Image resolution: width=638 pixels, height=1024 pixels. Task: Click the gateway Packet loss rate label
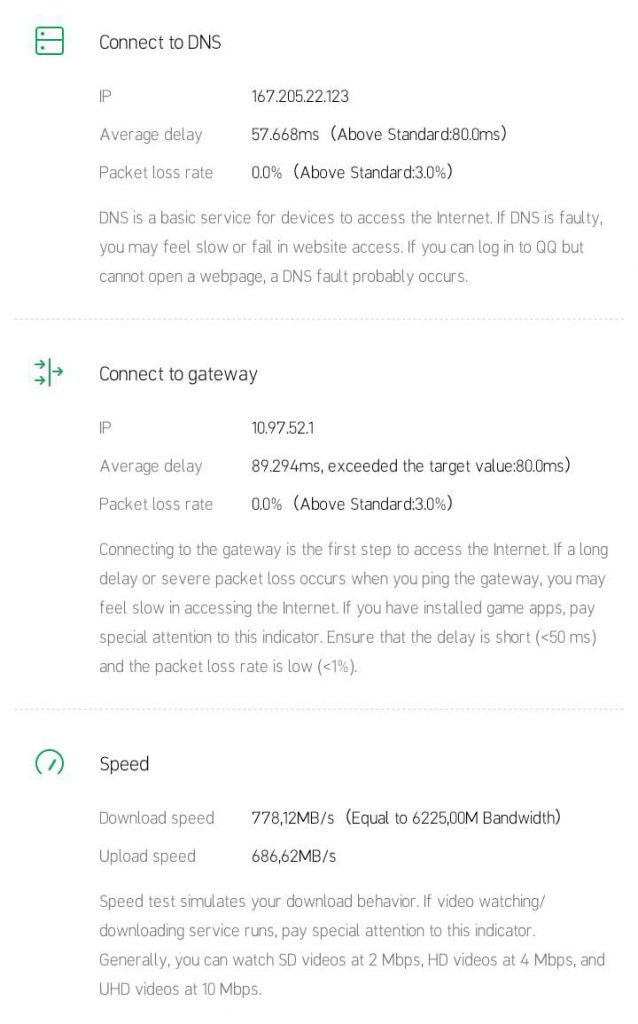coord(156,504)
